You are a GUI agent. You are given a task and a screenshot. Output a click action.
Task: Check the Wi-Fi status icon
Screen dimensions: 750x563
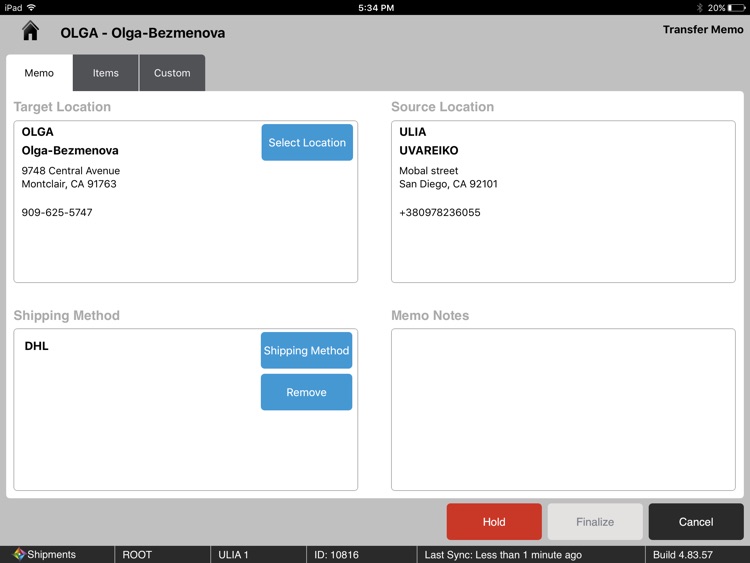[x=32, y=8]
